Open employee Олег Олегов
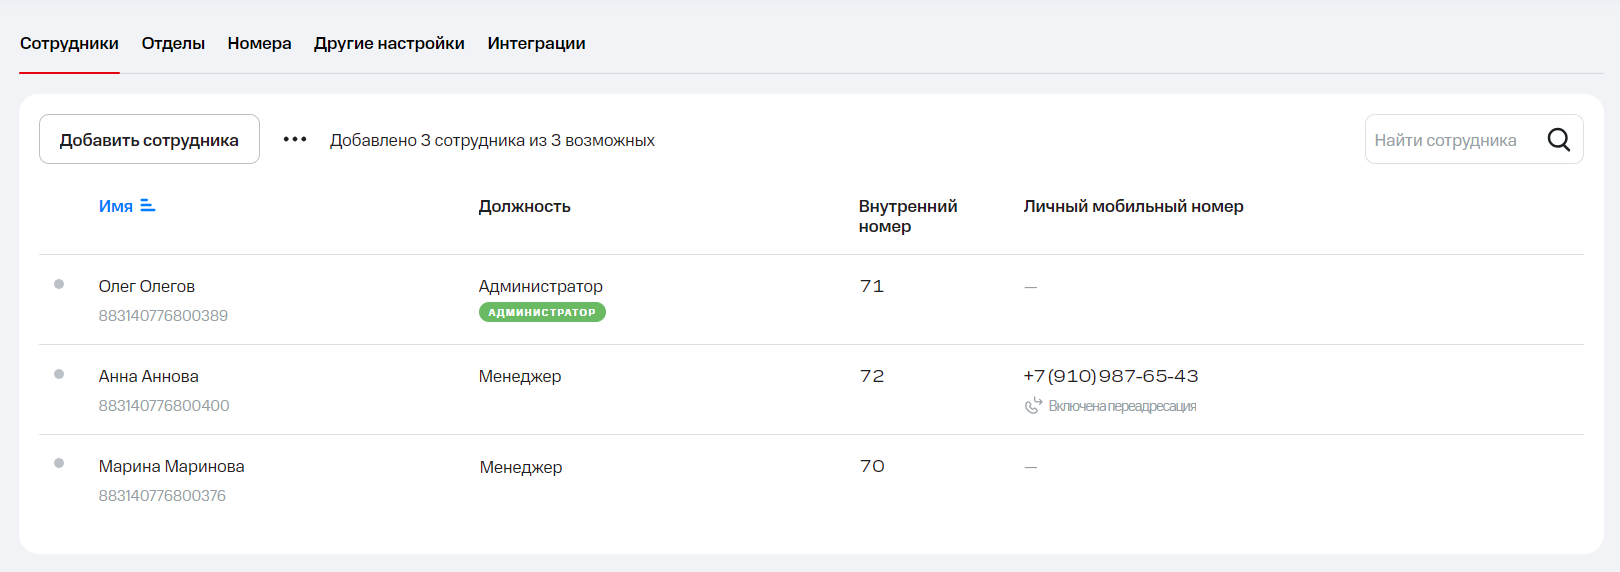This screenshot has width=1620, height=572. pos(147,286)
